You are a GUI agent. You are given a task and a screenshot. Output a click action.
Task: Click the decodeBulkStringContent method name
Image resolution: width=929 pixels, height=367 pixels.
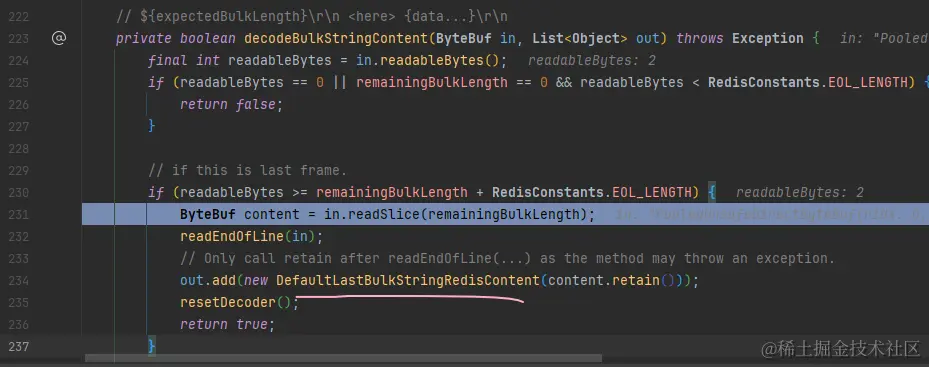pyautogui.click(x=335, y=39)
